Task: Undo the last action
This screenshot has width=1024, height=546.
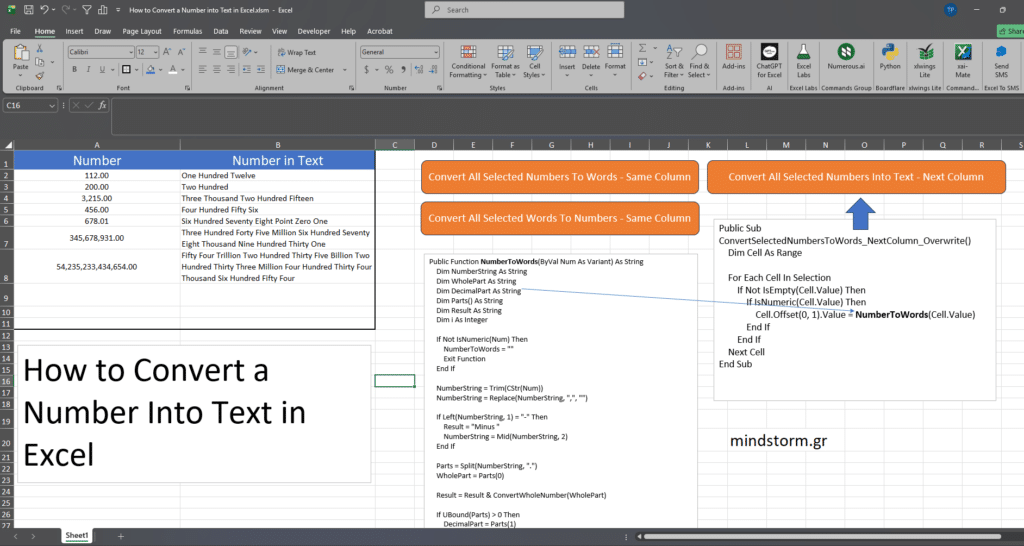Action: (x=44, y=10)
